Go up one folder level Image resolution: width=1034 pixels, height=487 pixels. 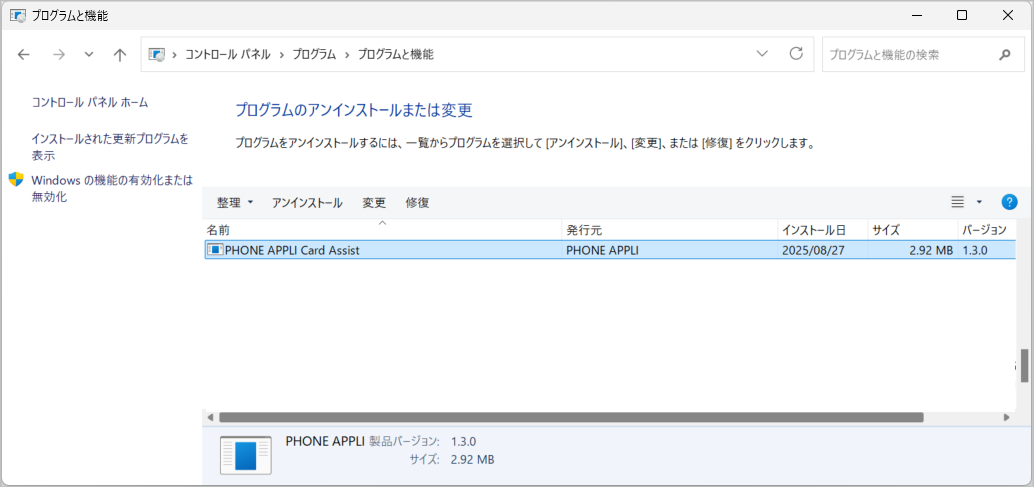(120, 55)
